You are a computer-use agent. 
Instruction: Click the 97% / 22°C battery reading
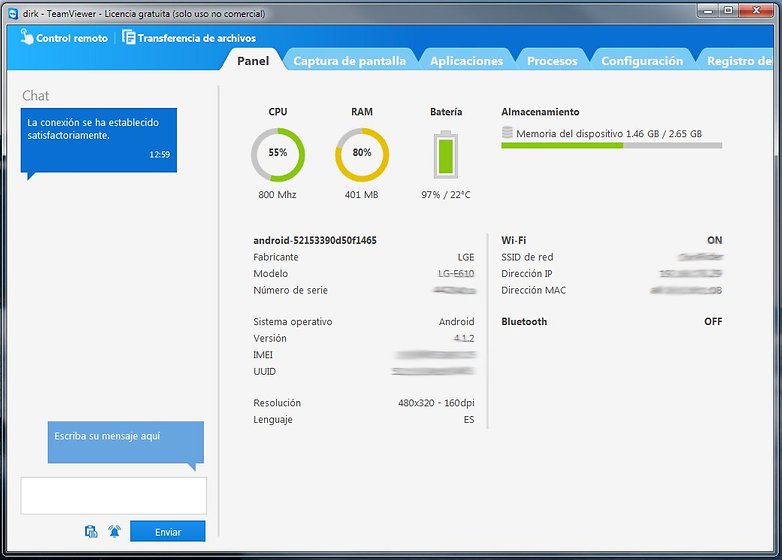click(x=445, y=194)
